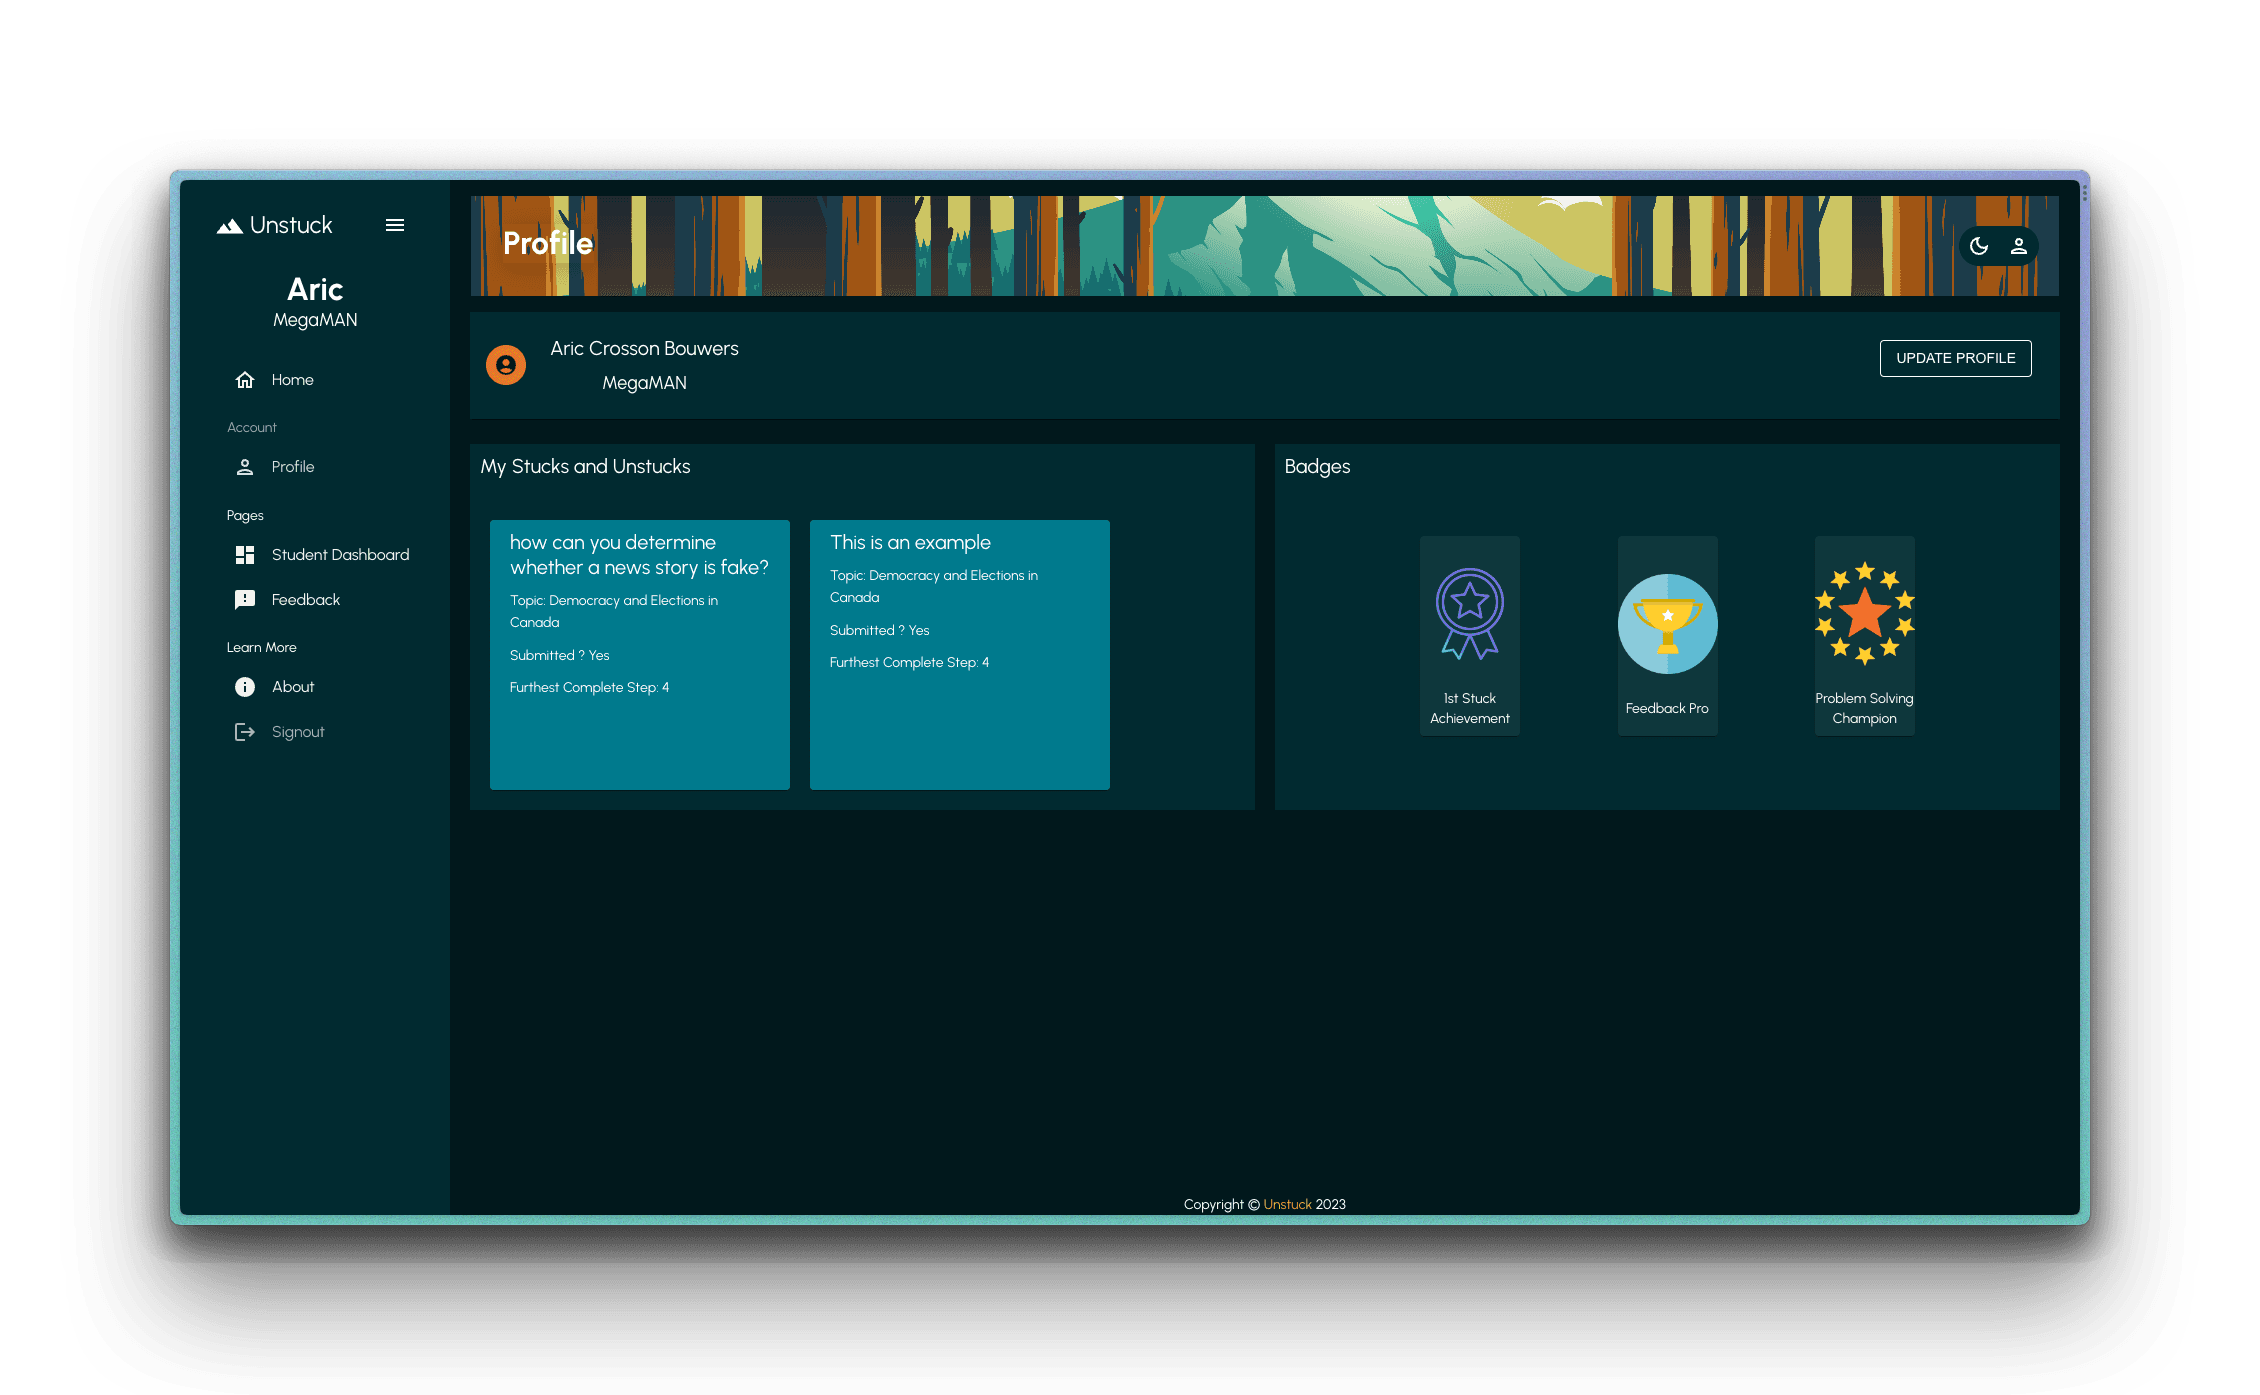This screenshot has width=2260, height=1395.
Task: Click the About info icon
Action: tap(245, 687)
